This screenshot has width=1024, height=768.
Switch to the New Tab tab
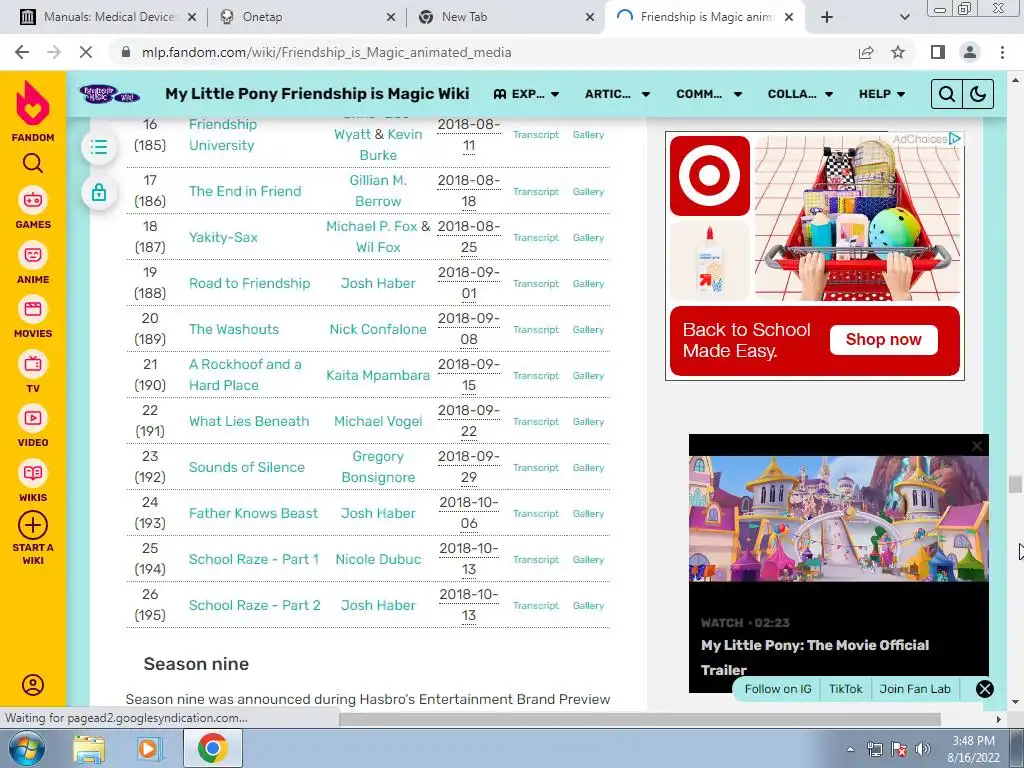point(505,17)
